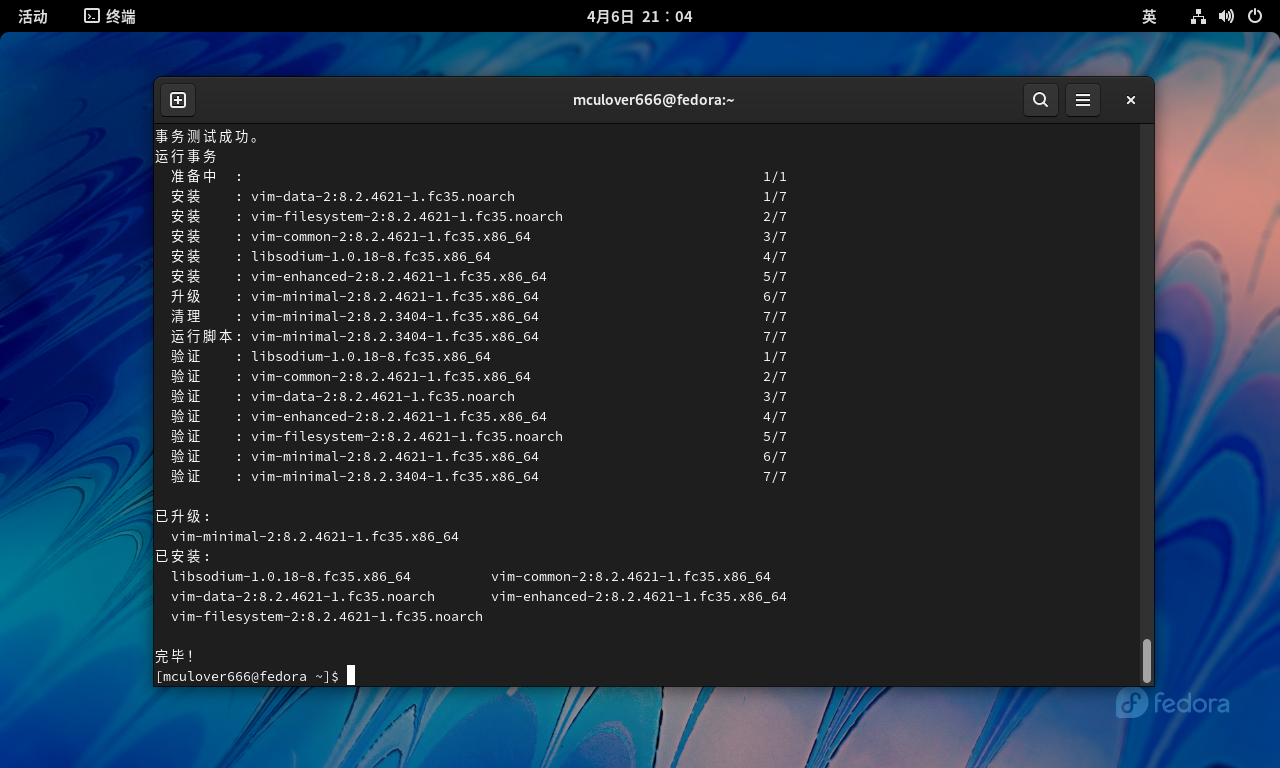Click 验证 vim-enhanced line 4/7

point(479,416)
